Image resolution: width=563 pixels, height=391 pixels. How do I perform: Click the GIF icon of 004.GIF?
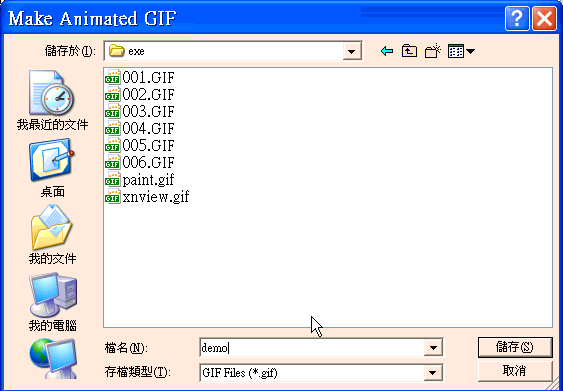point(112,129)
